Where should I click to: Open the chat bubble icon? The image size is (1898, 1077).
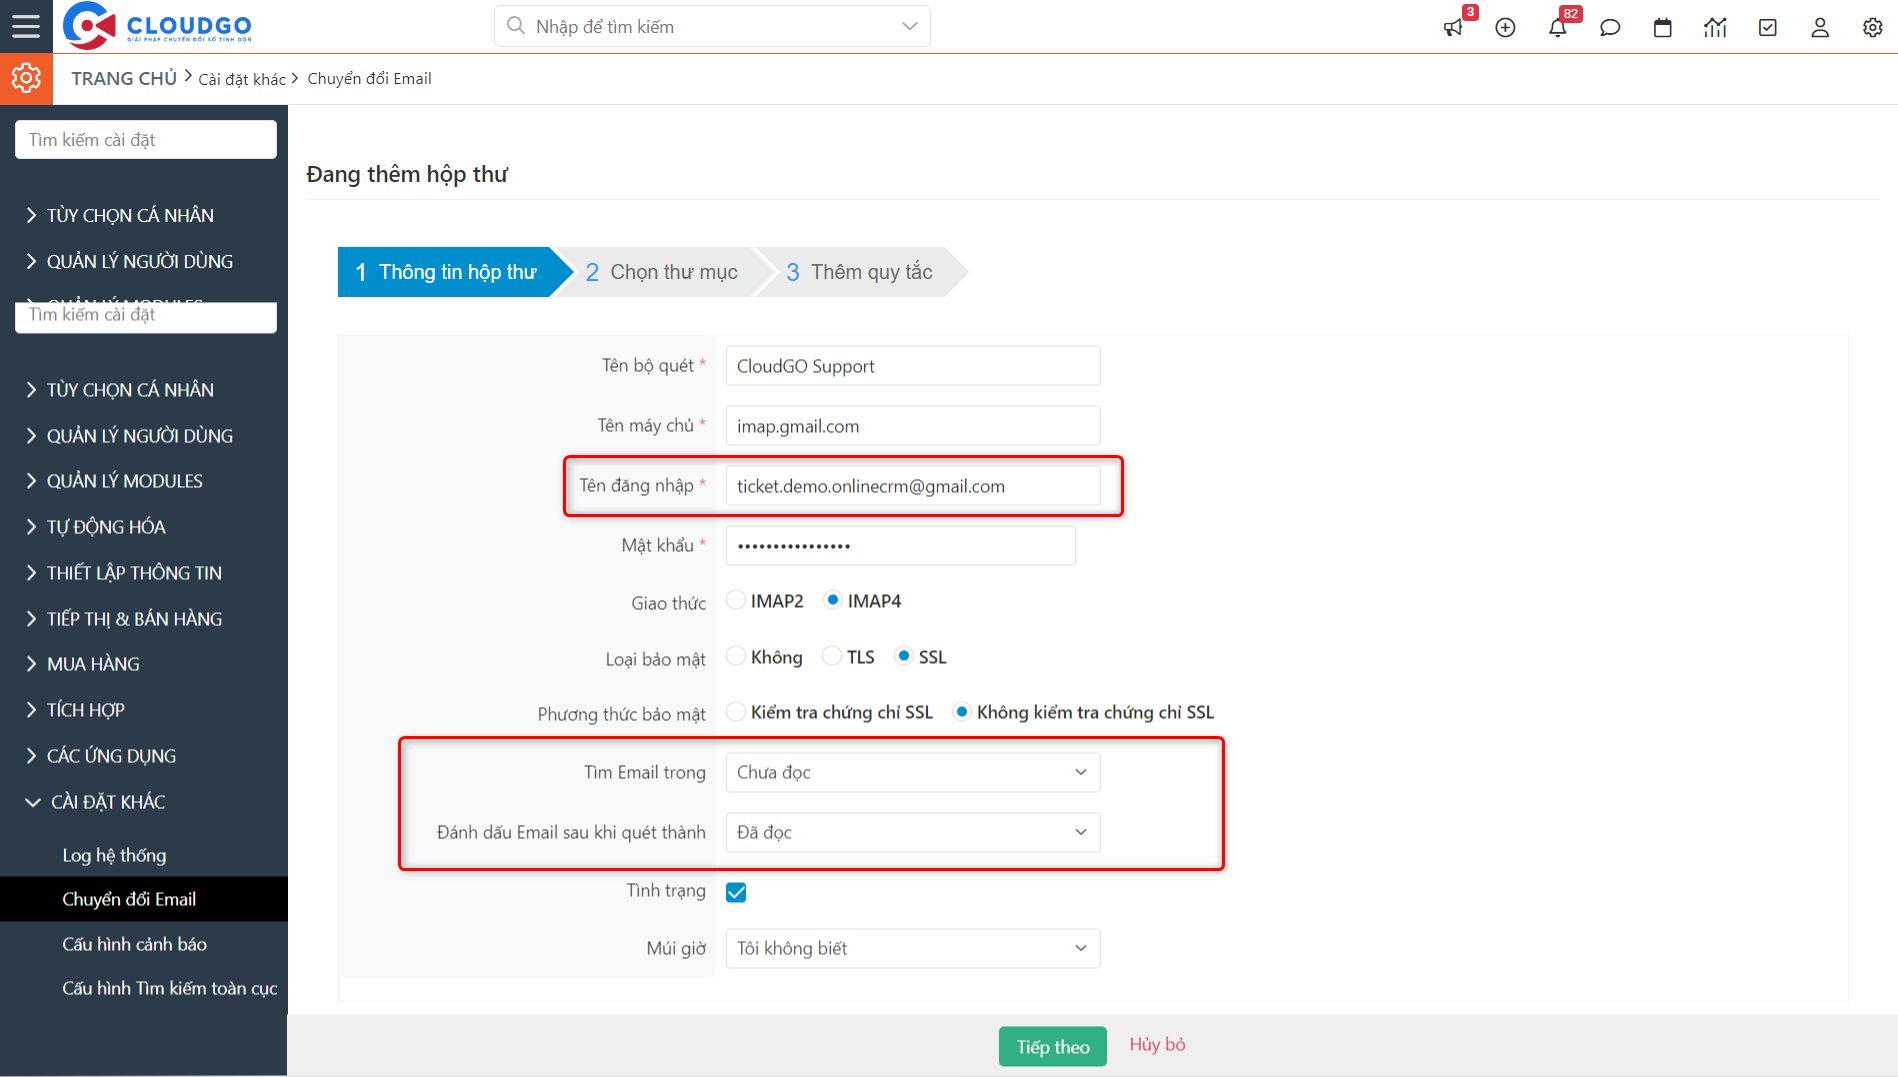(1610, 27)
